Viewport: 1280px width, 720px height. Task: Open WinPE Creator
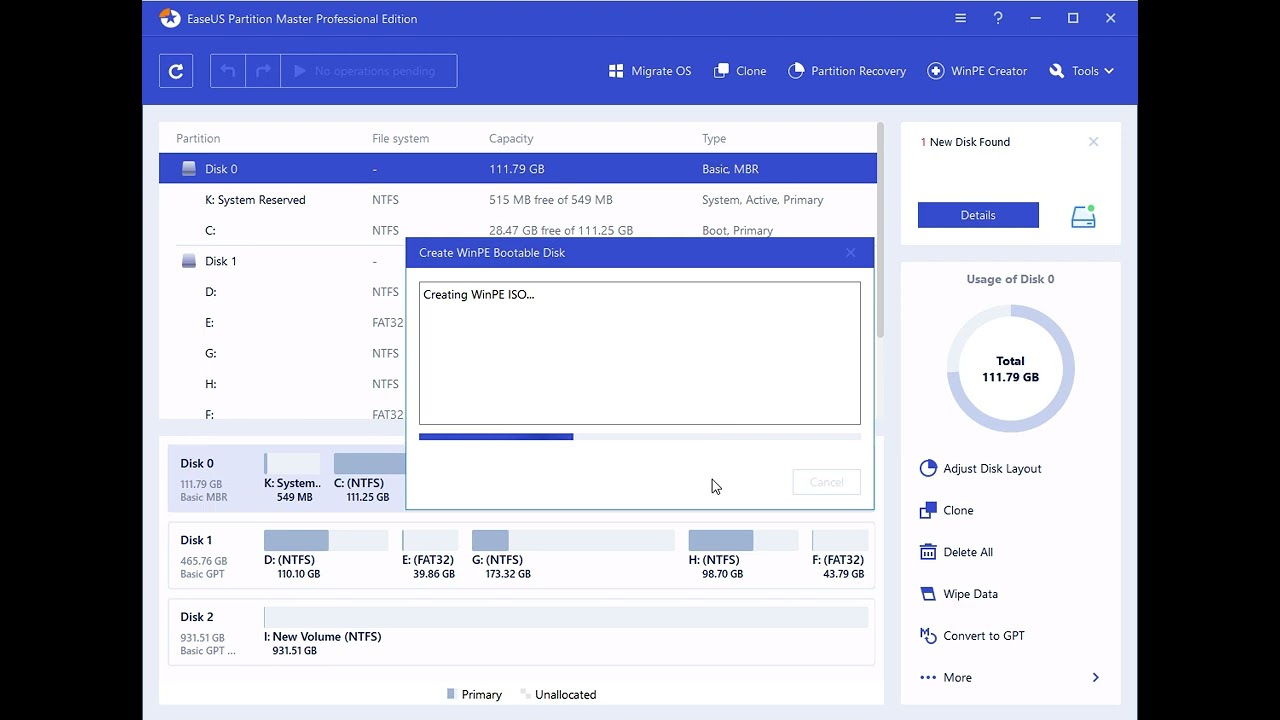[977, 71]
